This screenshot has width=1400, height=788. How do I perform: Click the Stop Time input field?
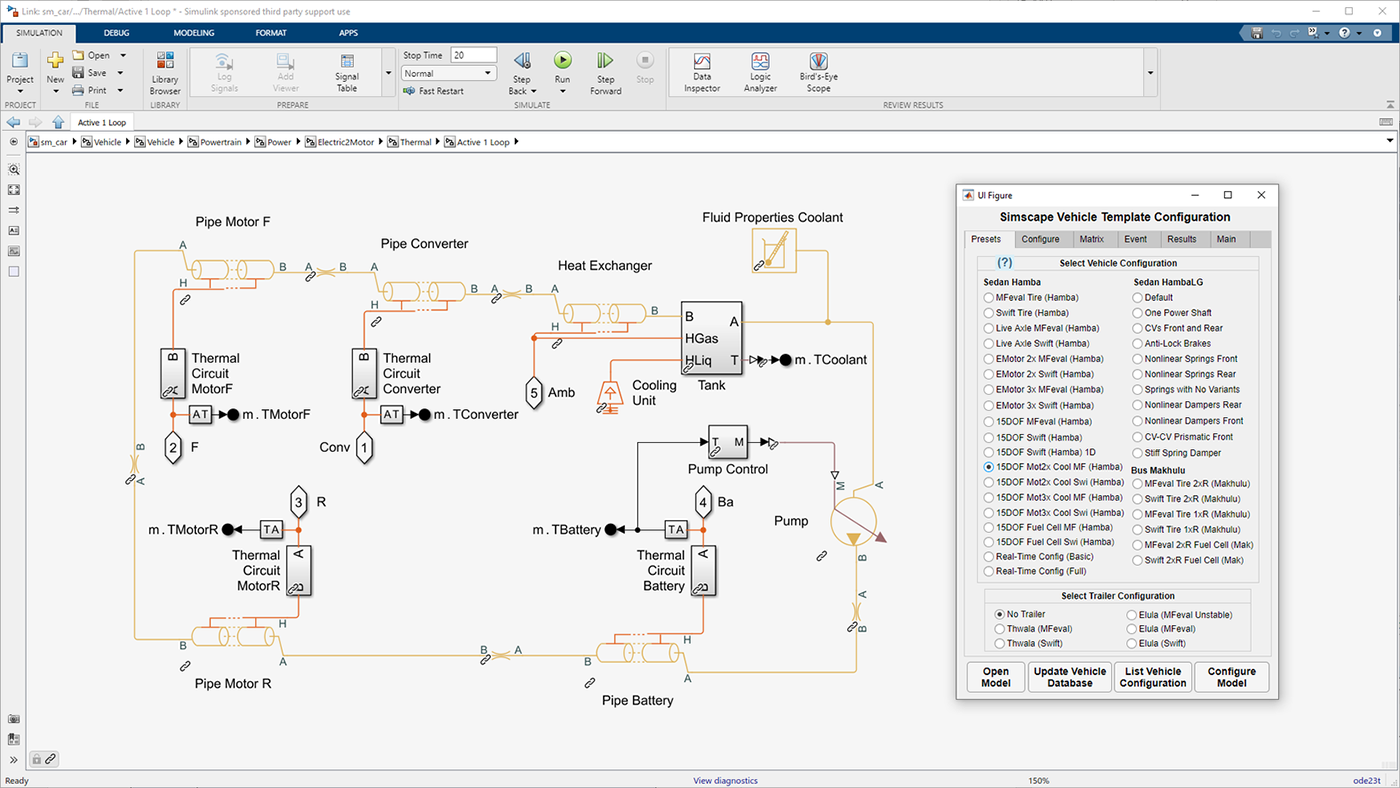point(473,55)
